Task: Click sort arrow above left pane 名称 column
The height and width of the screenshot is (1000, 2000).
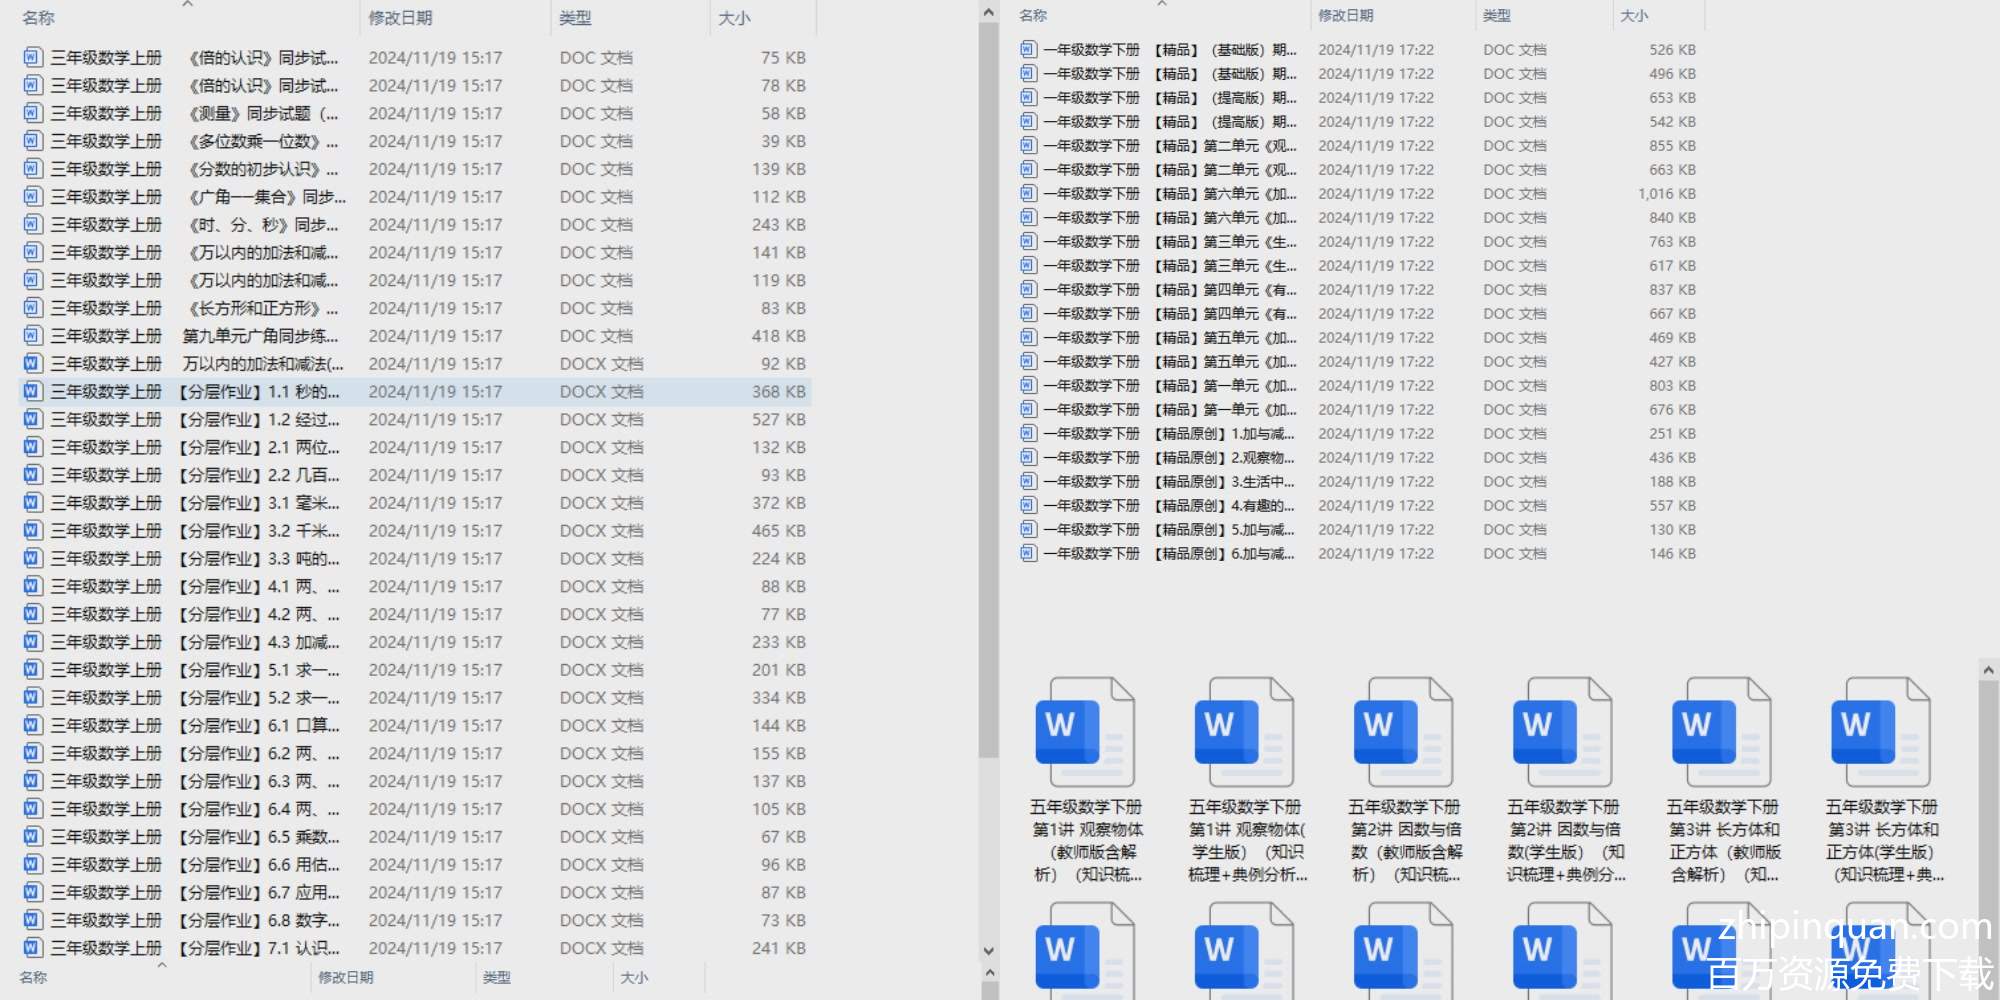Action: (x=187, y=5)
